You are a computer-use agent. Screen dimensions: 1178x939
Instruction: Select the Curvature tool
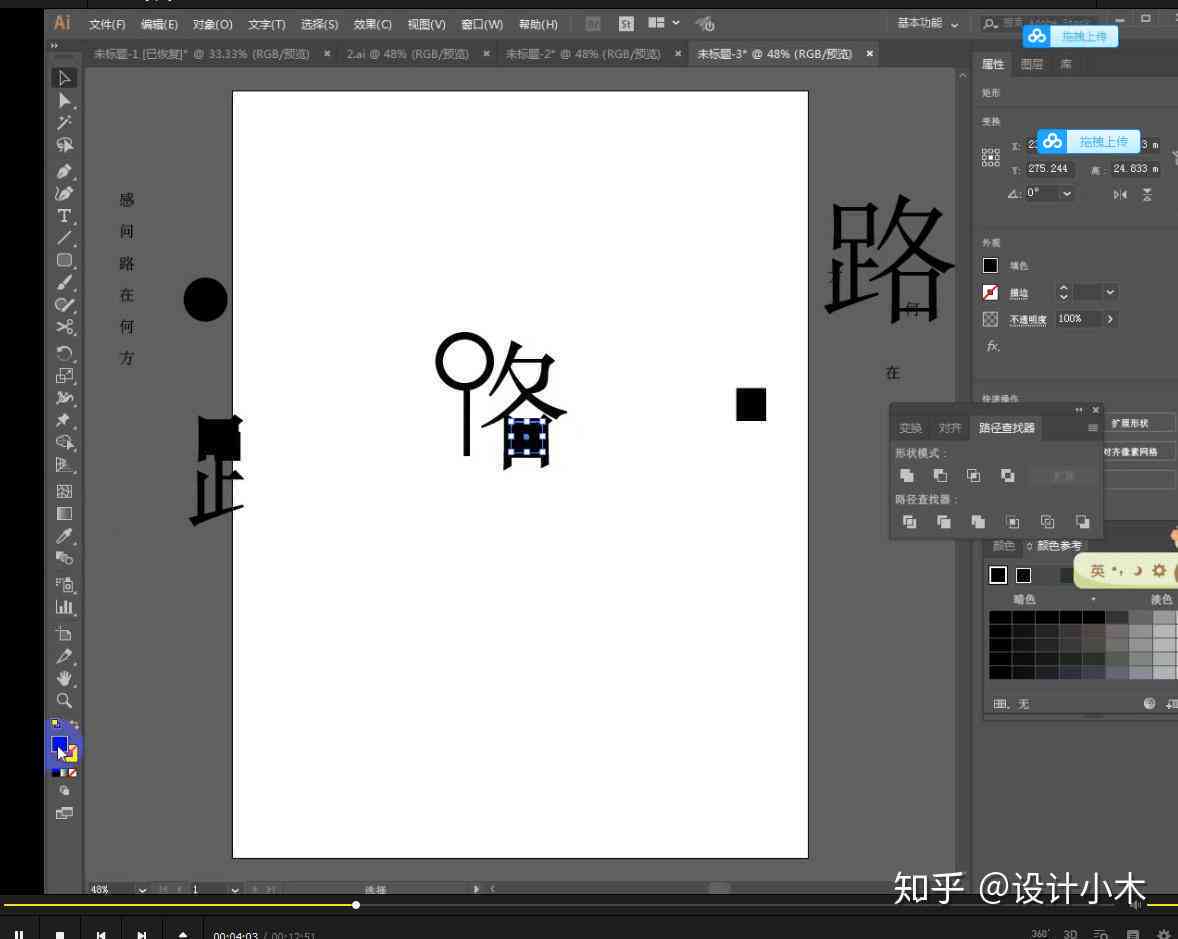pos(64,194)
